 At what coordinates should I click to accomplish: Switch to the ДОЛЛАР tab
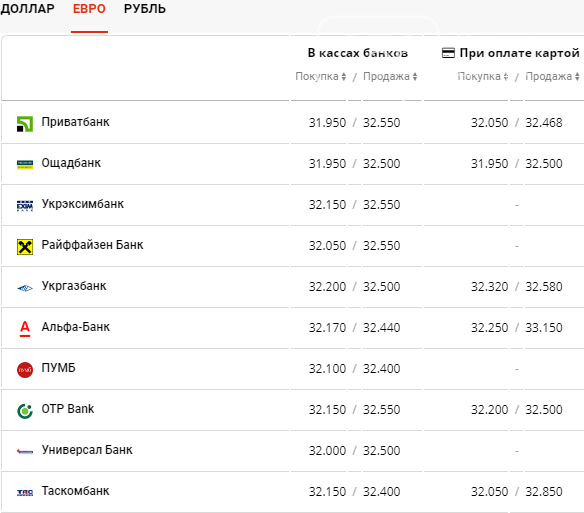click(x=28, y=9)
